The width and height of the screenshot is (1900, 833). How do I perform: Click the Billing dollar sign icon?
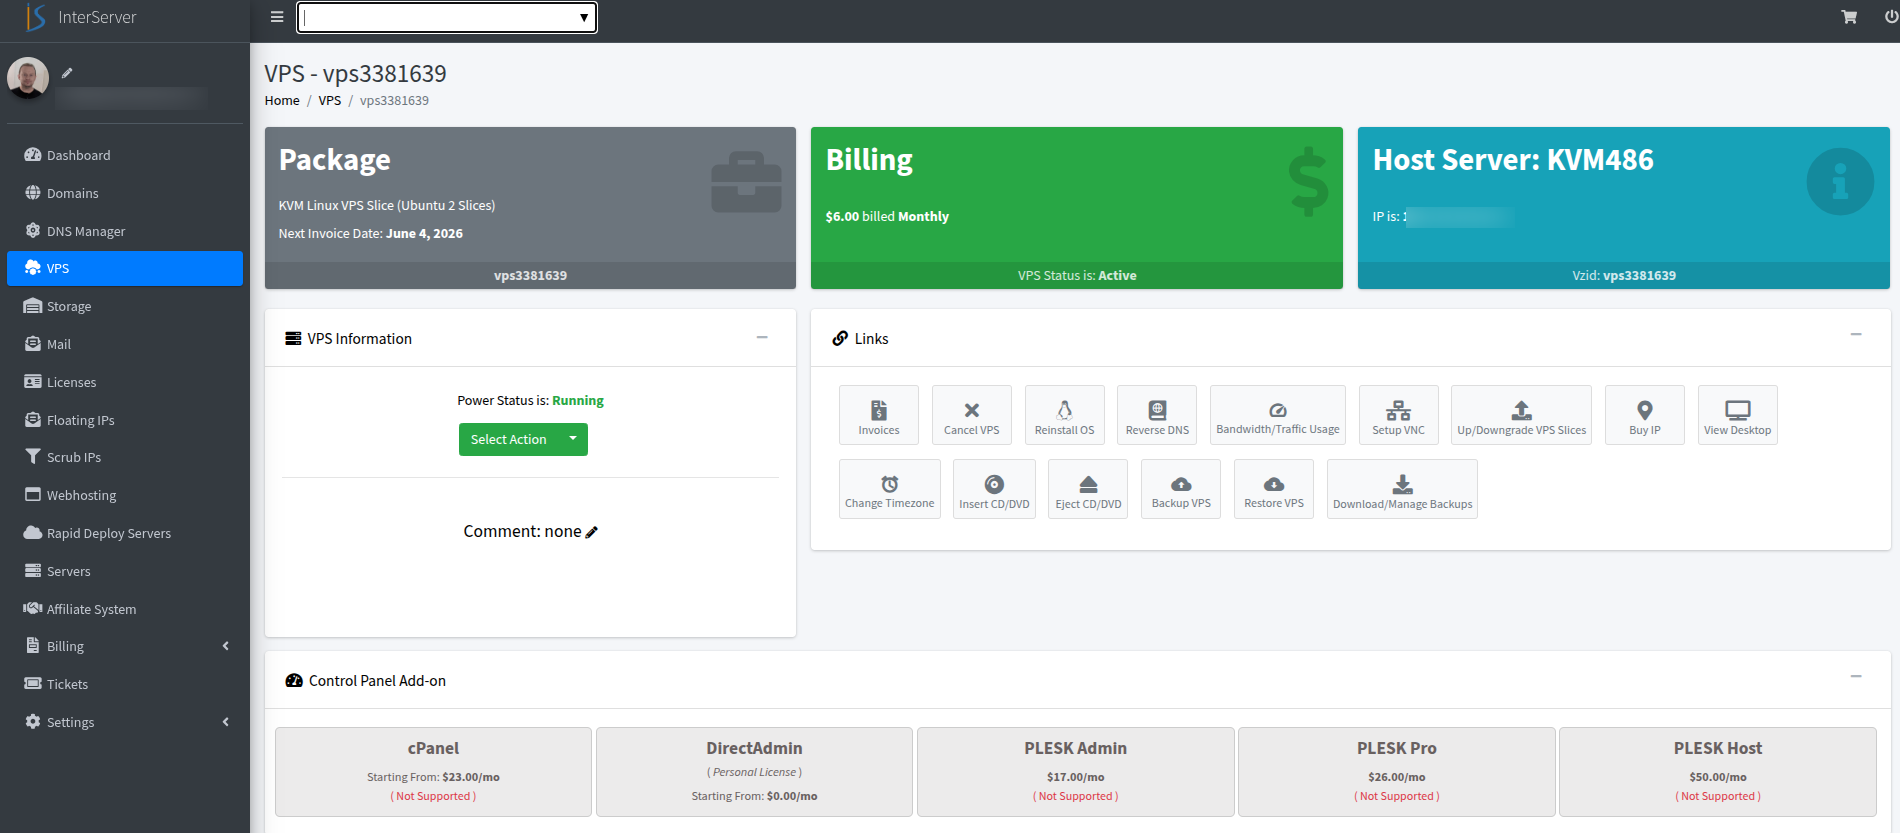coord(1308,181)
